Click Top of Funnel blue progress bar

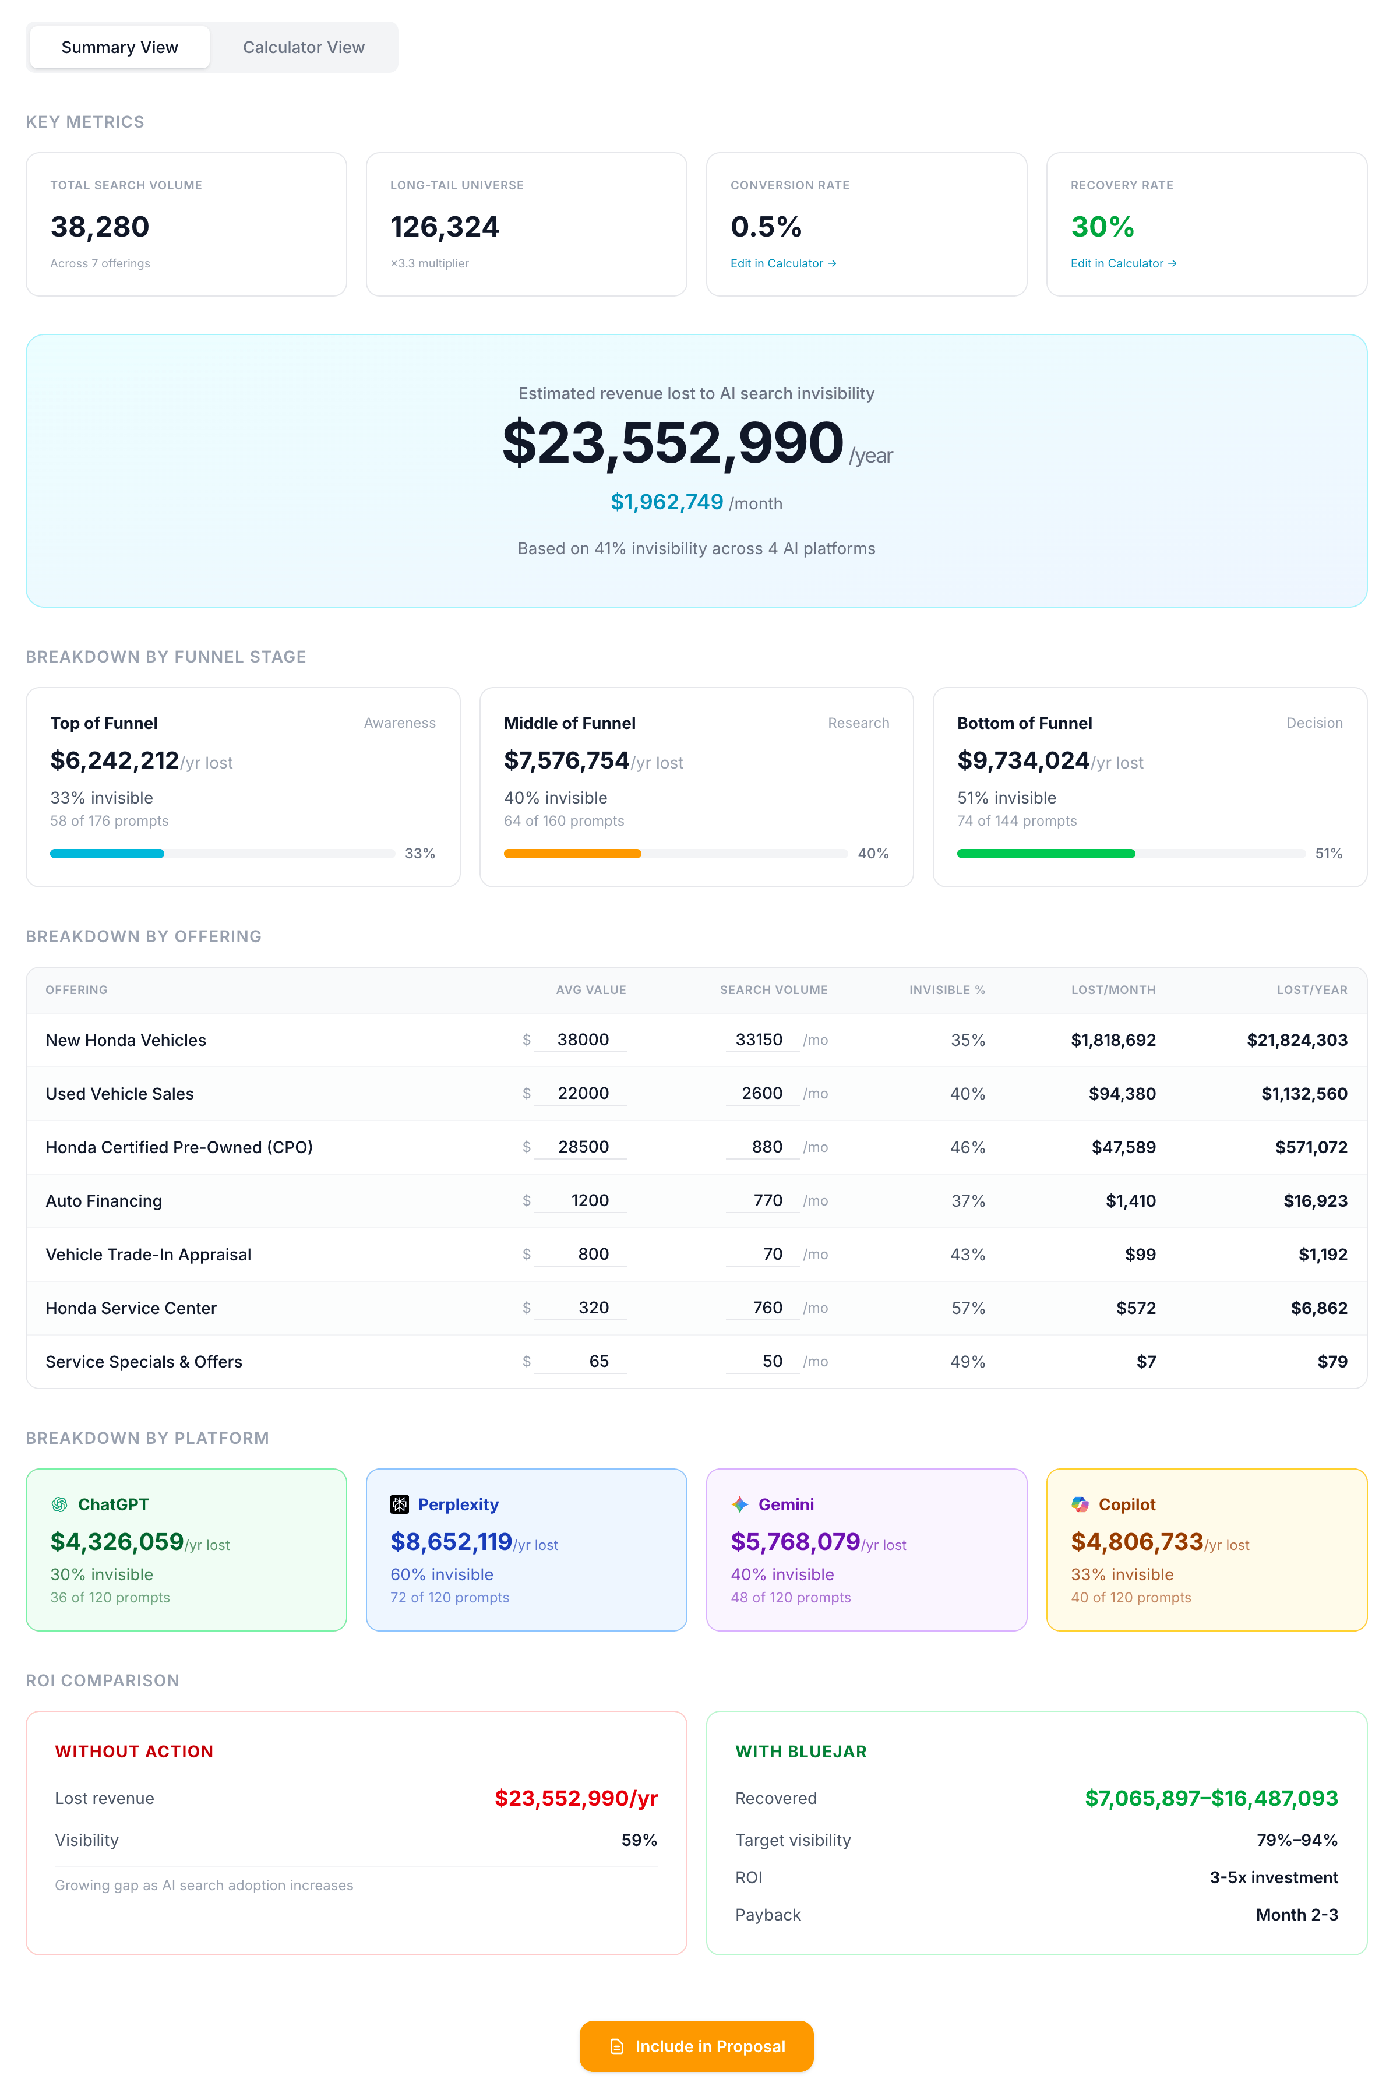107,853
